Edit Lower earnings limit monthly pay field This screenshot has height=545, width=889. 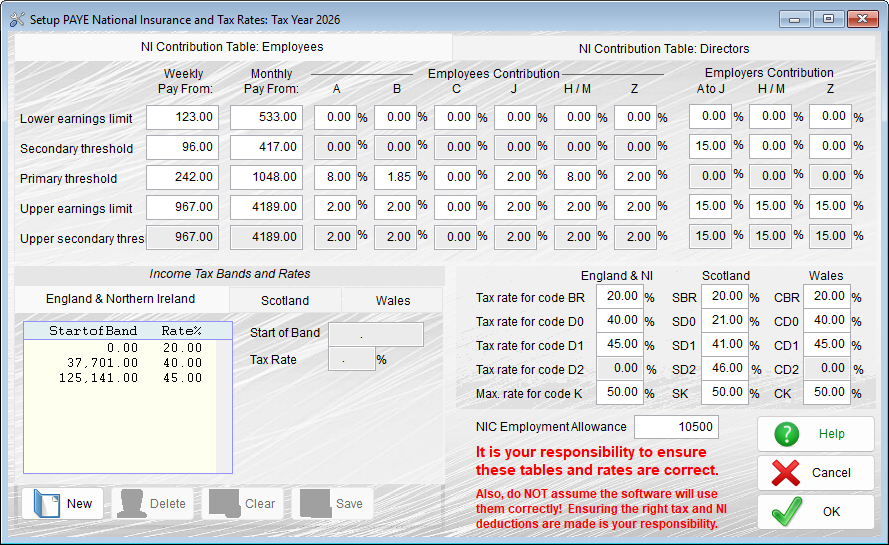(266, 117)
